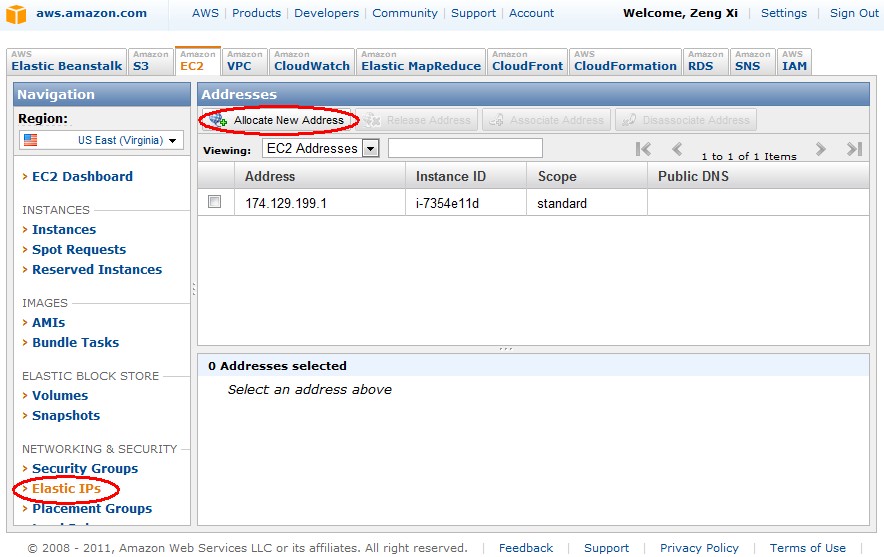Click the Privacy Policy footer link
The image size is (884, 557).
coord(699,548)
